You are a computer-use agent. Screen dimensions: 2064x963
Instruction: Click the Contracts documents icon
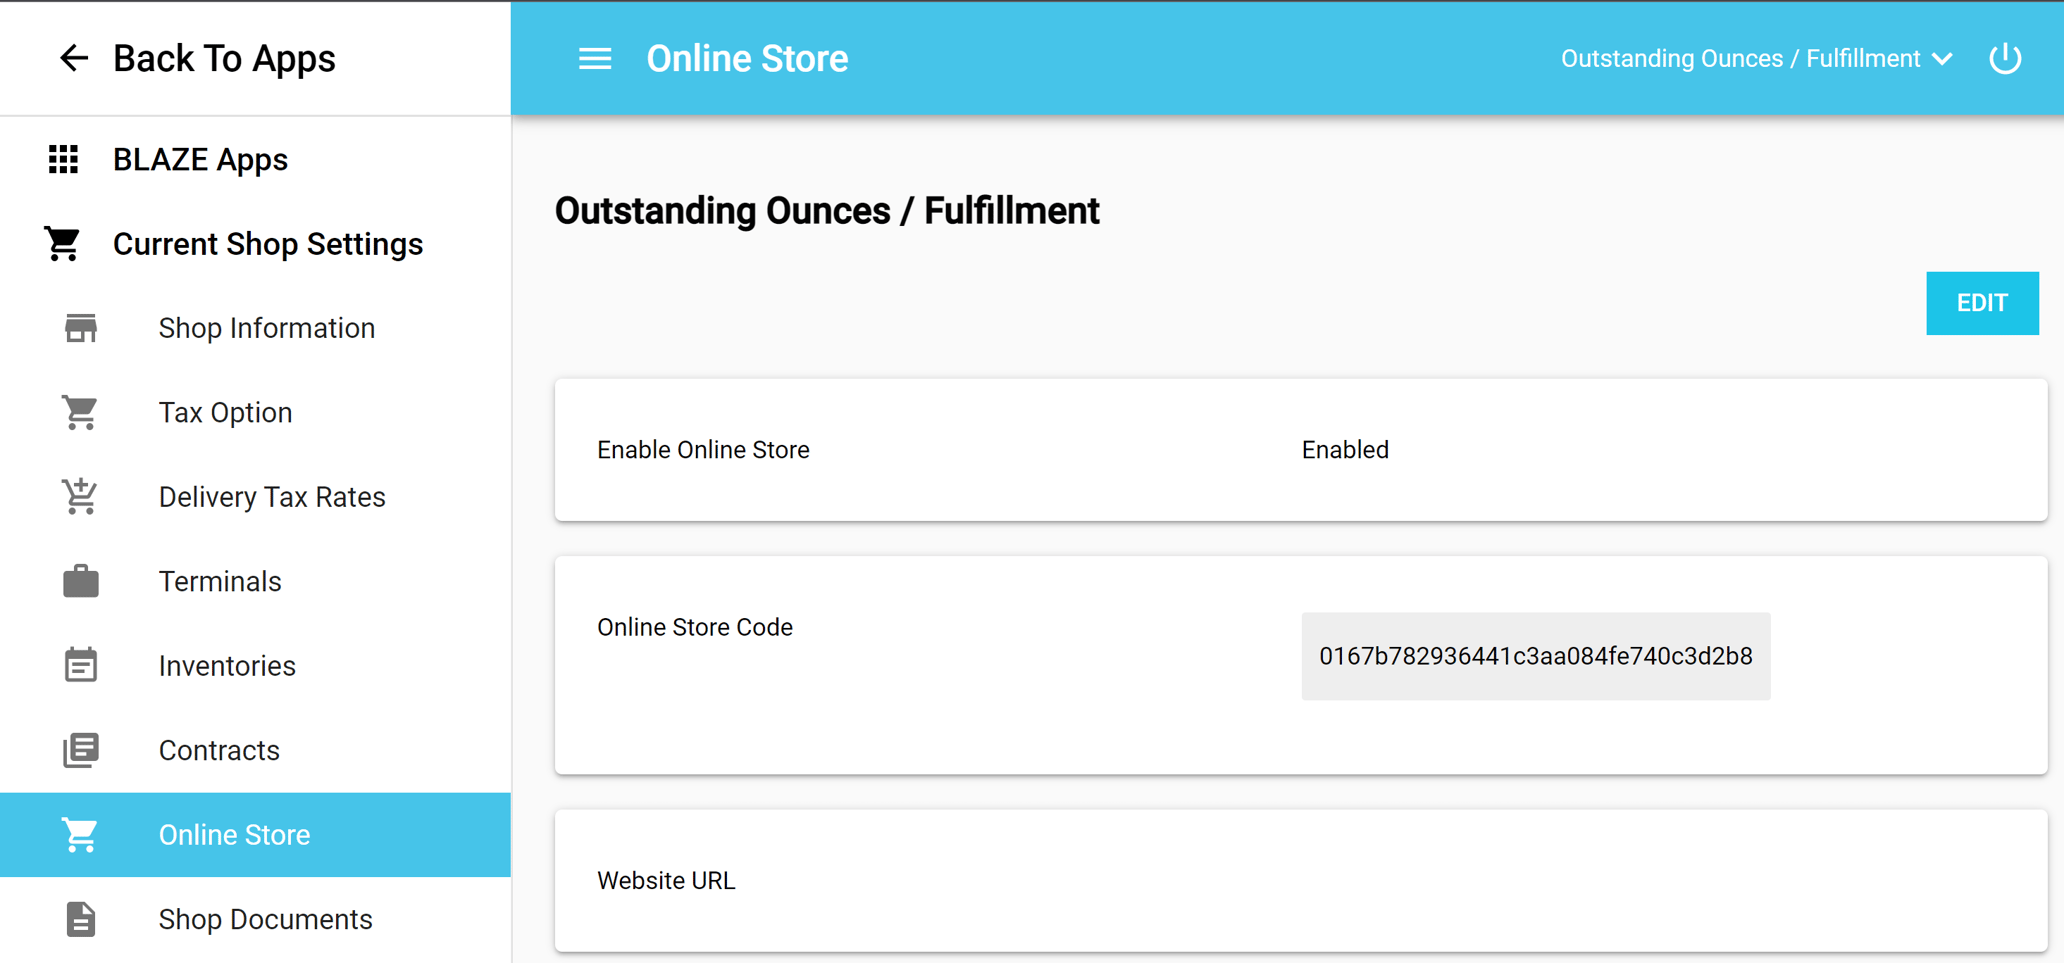coord(79,750)
